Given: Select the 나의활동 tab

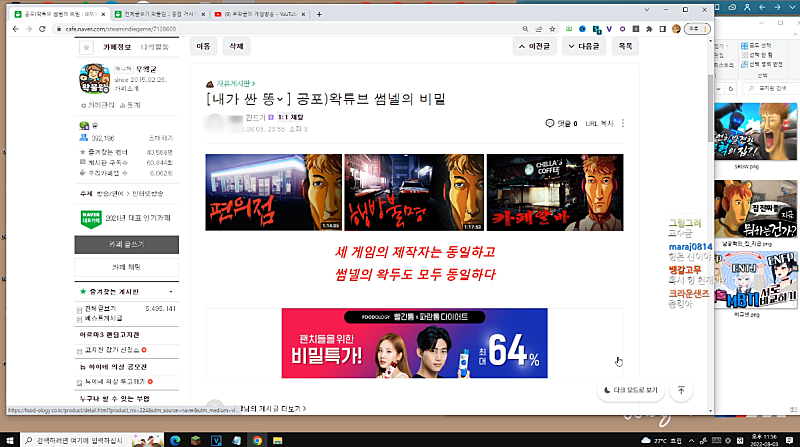Looking at the screenshot, I should point(155,47).
